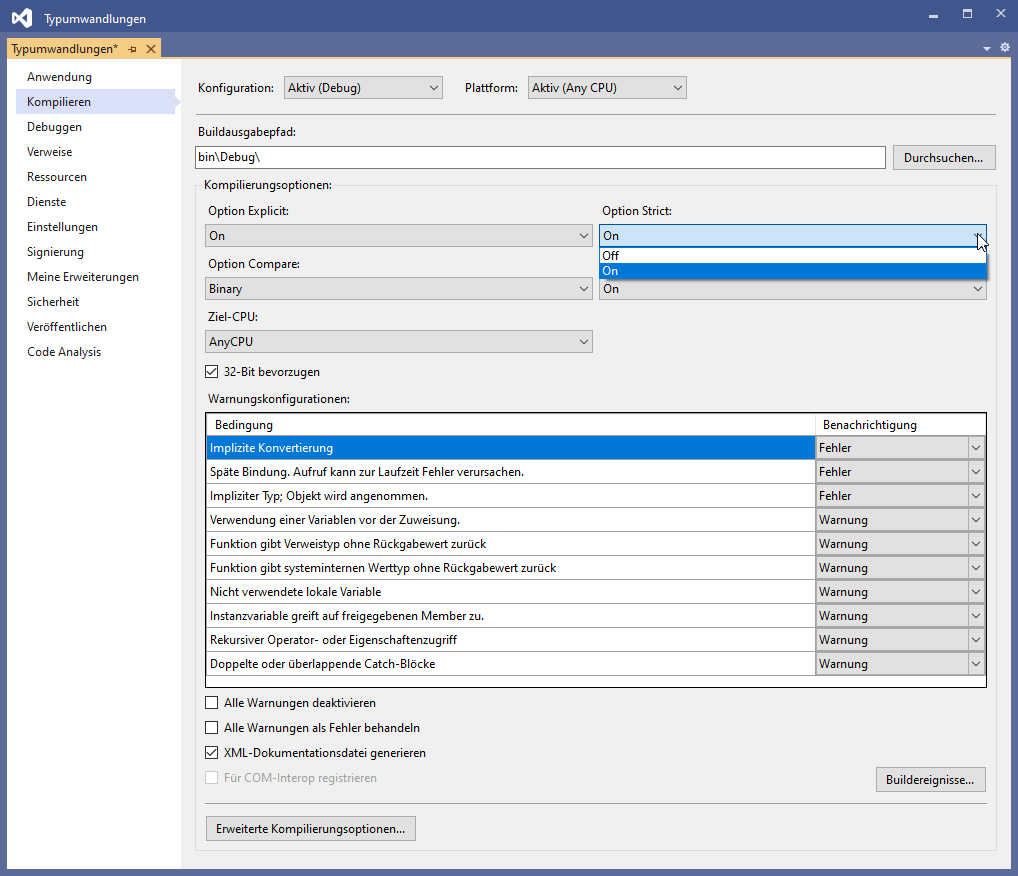
Task: Open the Konfiguration dropdown
Action: pyautogui.click(x=363, y=88)
